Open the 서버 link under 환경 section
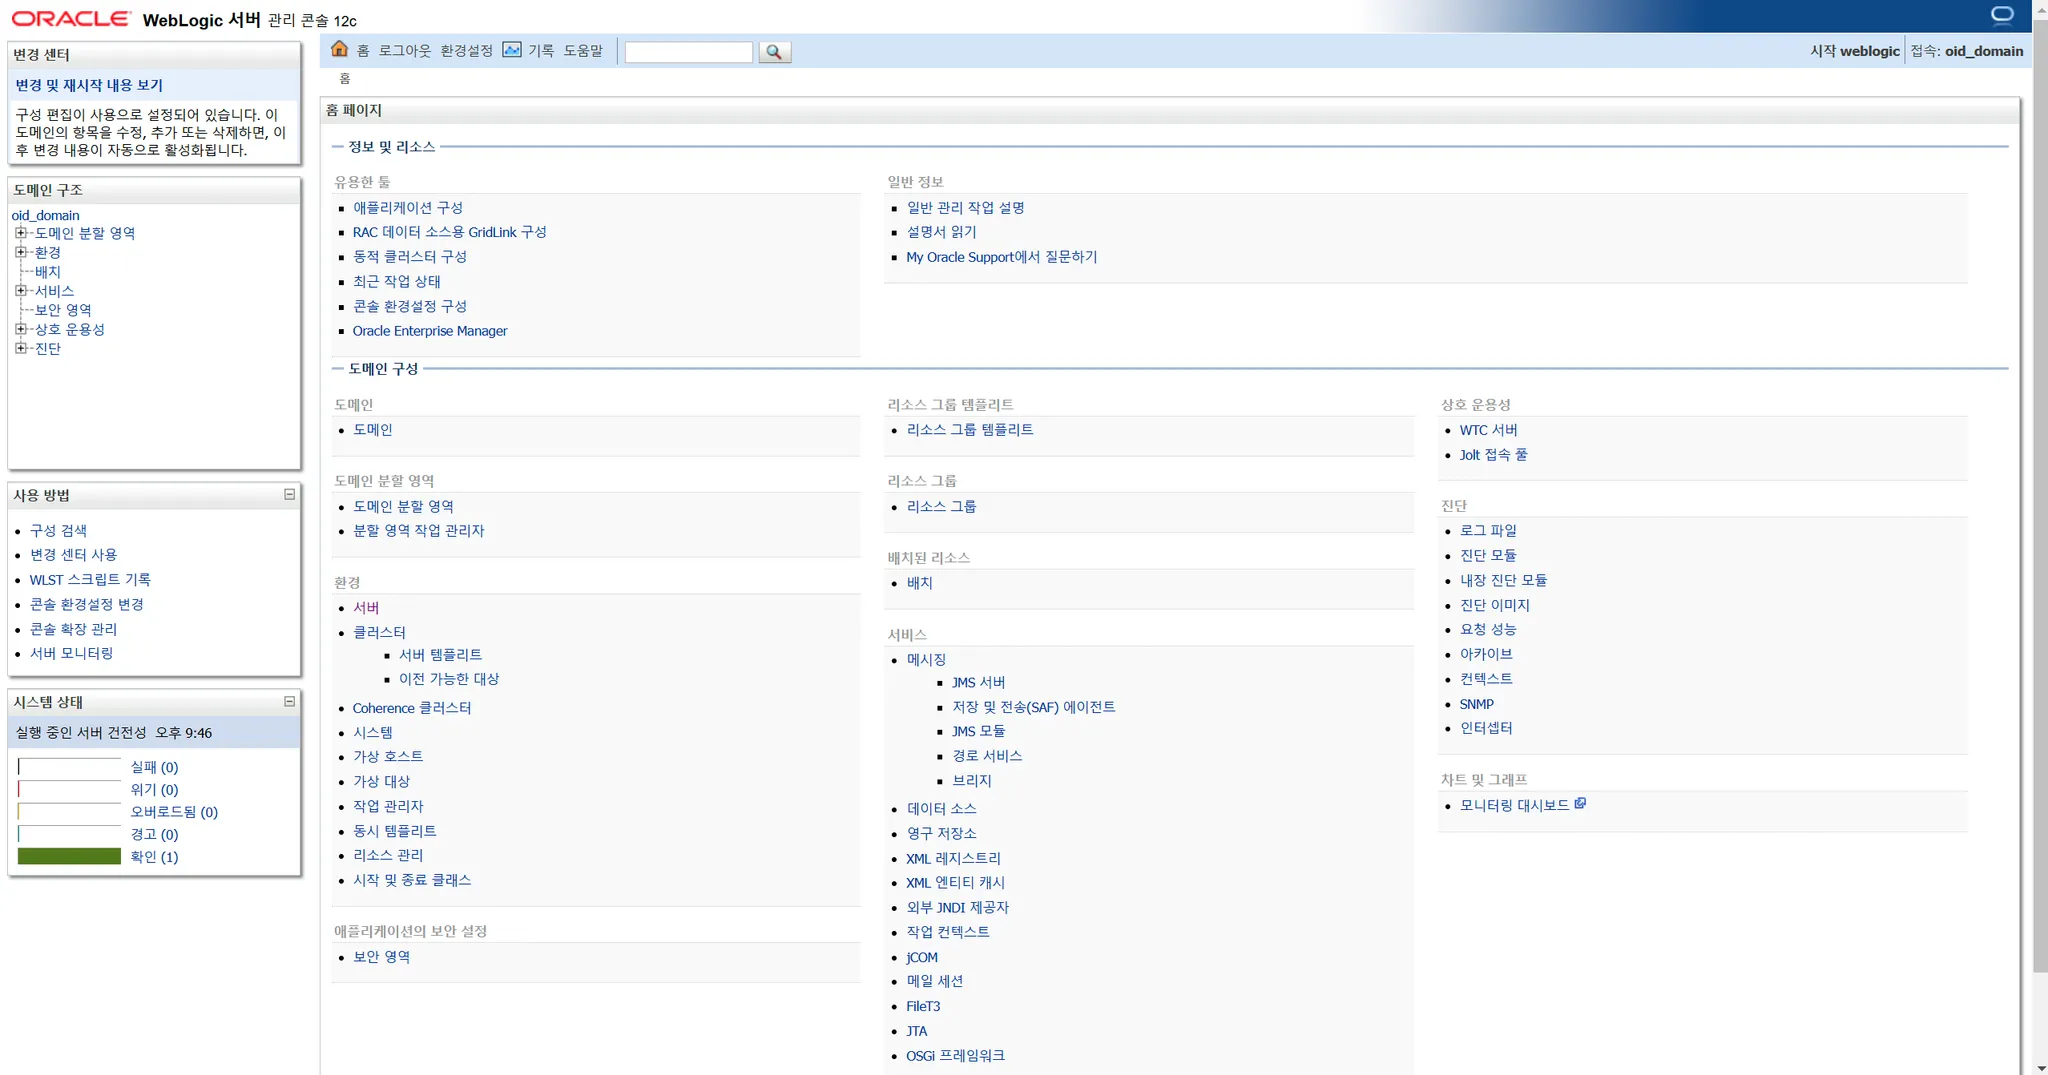This screenshot has width=2048, height=1075. click(x=366, y=608)
